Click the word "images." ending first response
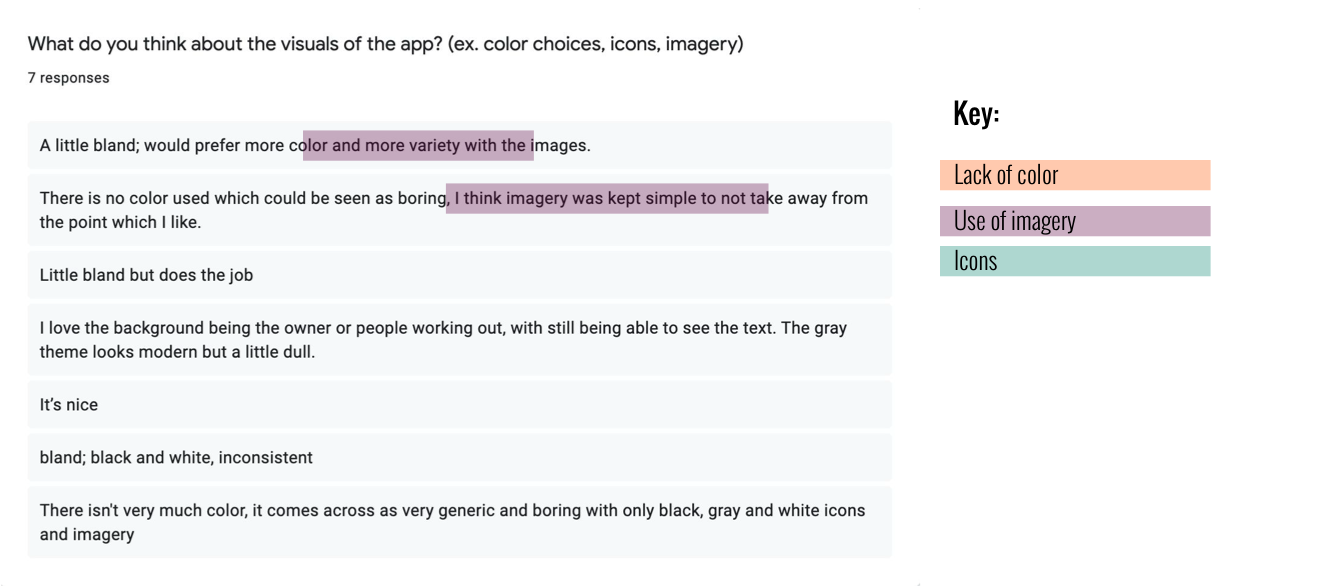 563,146
